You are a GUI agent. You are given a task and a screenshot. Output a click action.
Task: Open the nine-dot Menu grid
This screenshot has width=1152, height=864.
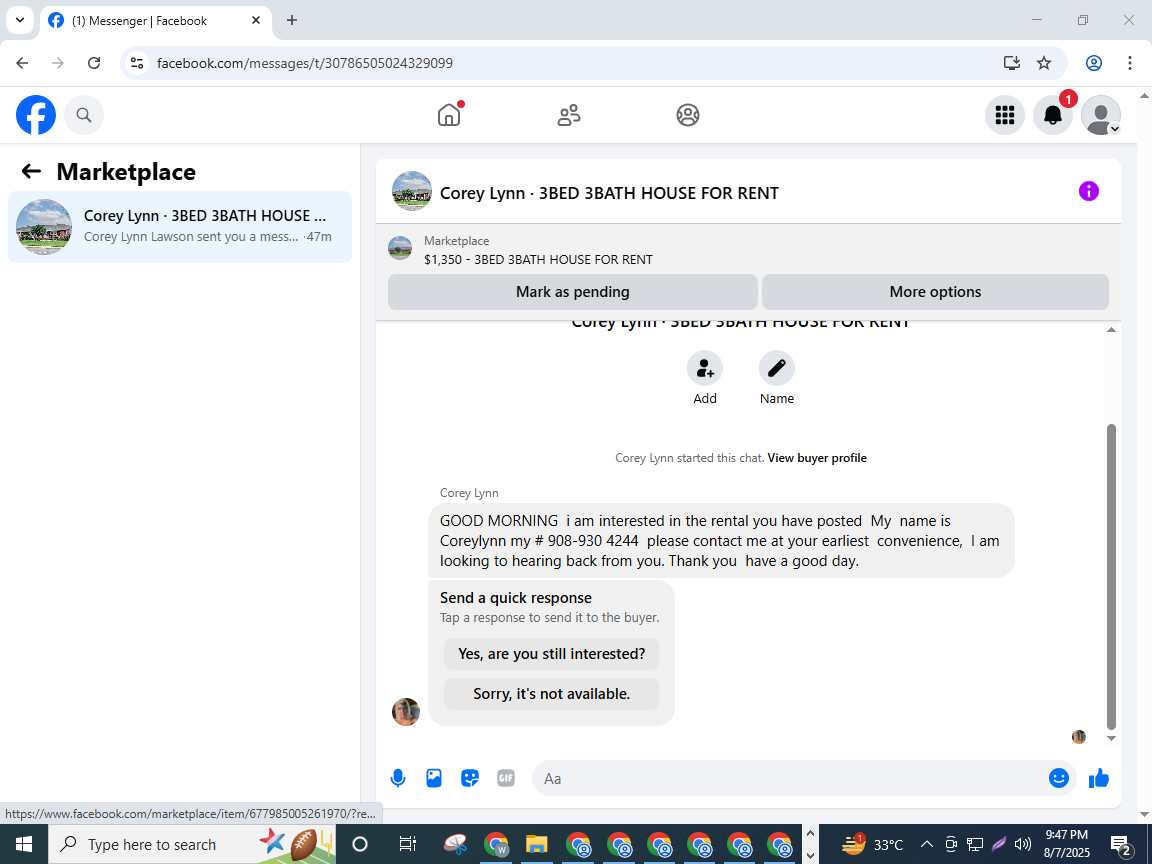point(1004,115)
